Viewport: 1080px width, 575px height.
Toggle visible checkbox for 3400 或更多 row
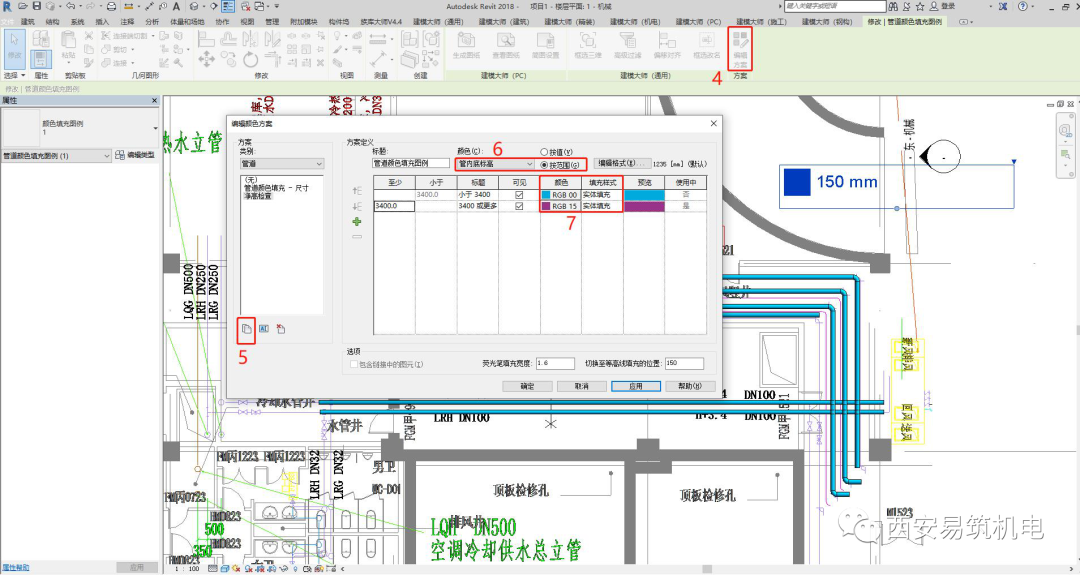point(519,206)
